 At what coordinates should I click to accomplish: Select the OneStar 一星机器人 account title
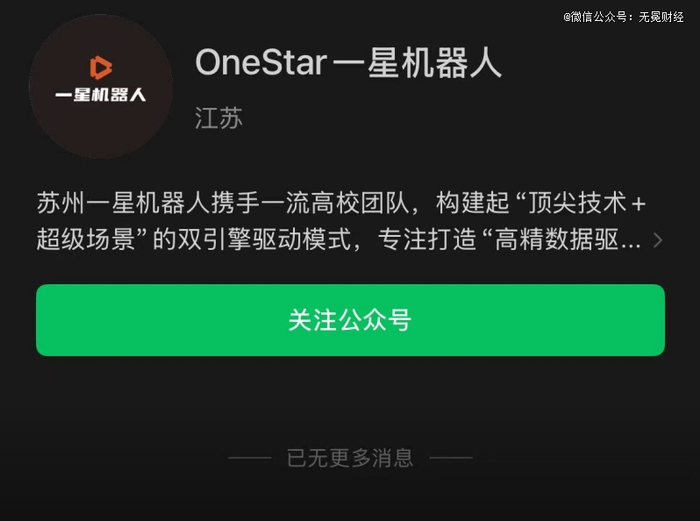point(349,63)
